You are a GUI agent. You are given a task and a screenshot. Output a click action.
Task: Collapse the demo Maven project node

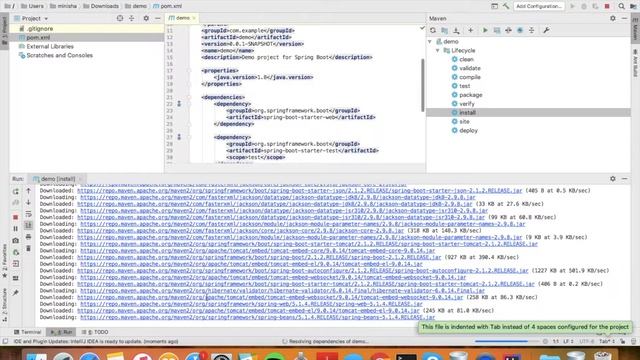click(x=430, y=42)
